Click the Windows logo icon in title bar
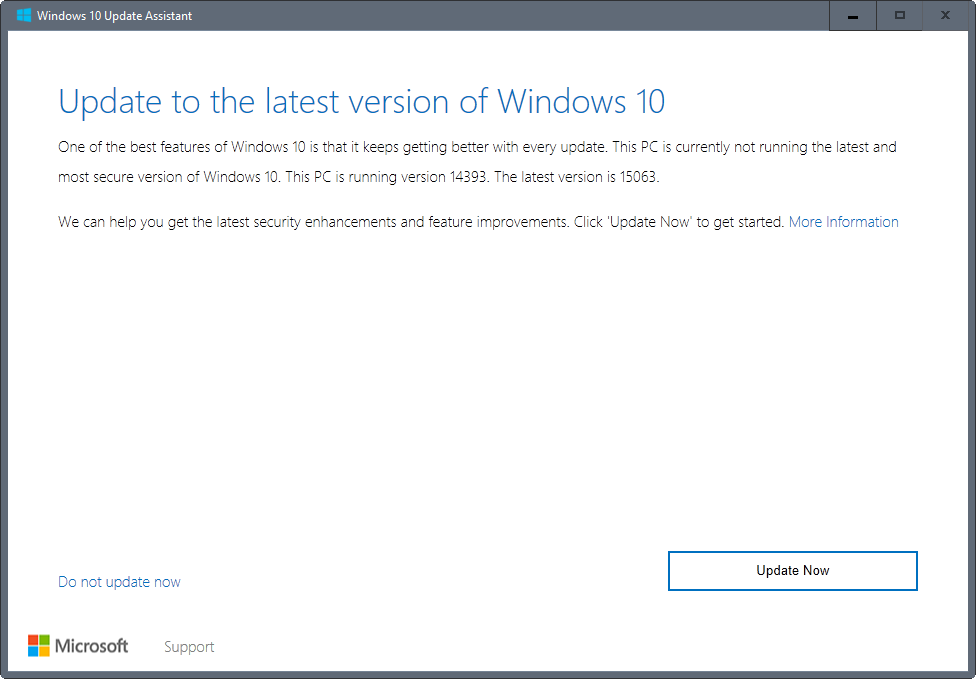The height and width of the screenshot is (679, 976). (24, 16)
